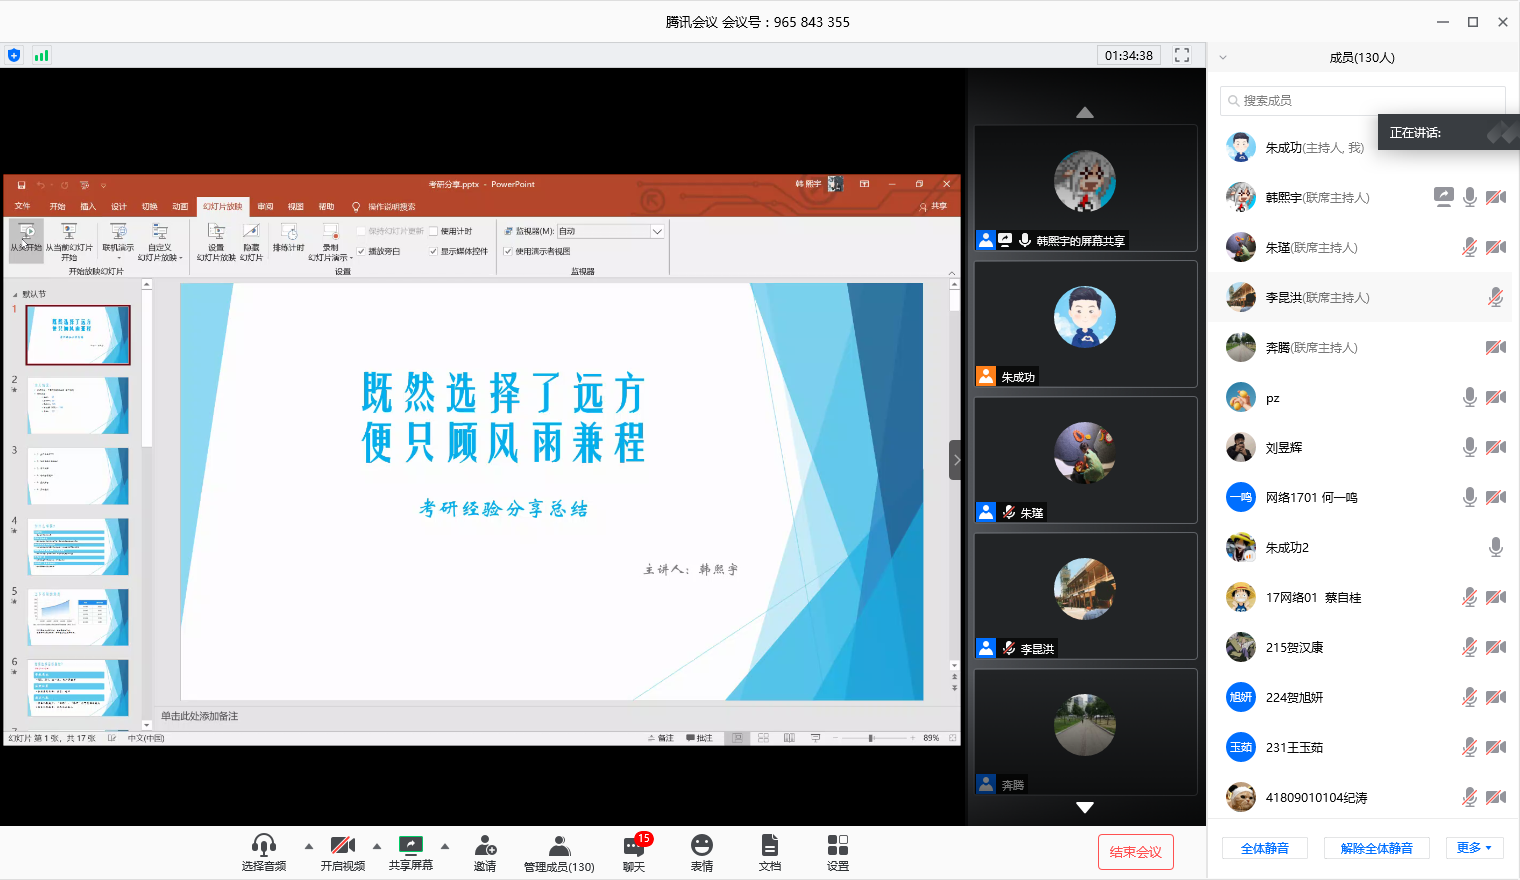Image resolution: width=1520 pixels, height=880 pixels.
Task: Expand audio options arrow beside 选择音频
Action: point(309,846)
